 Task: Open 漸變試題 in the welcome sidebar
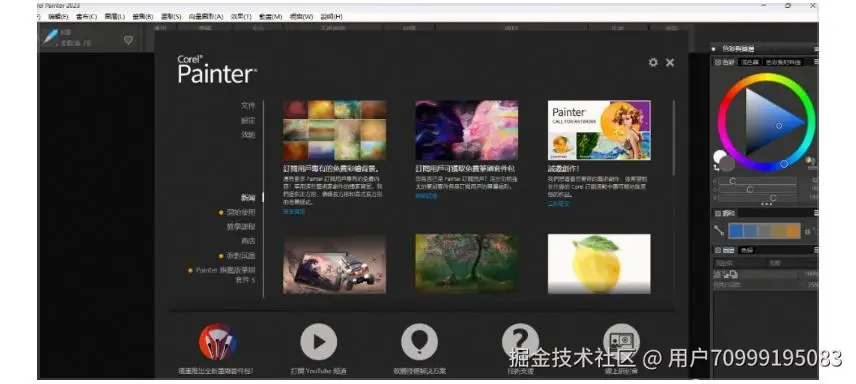pyautogui.click(x=241, y=256)
